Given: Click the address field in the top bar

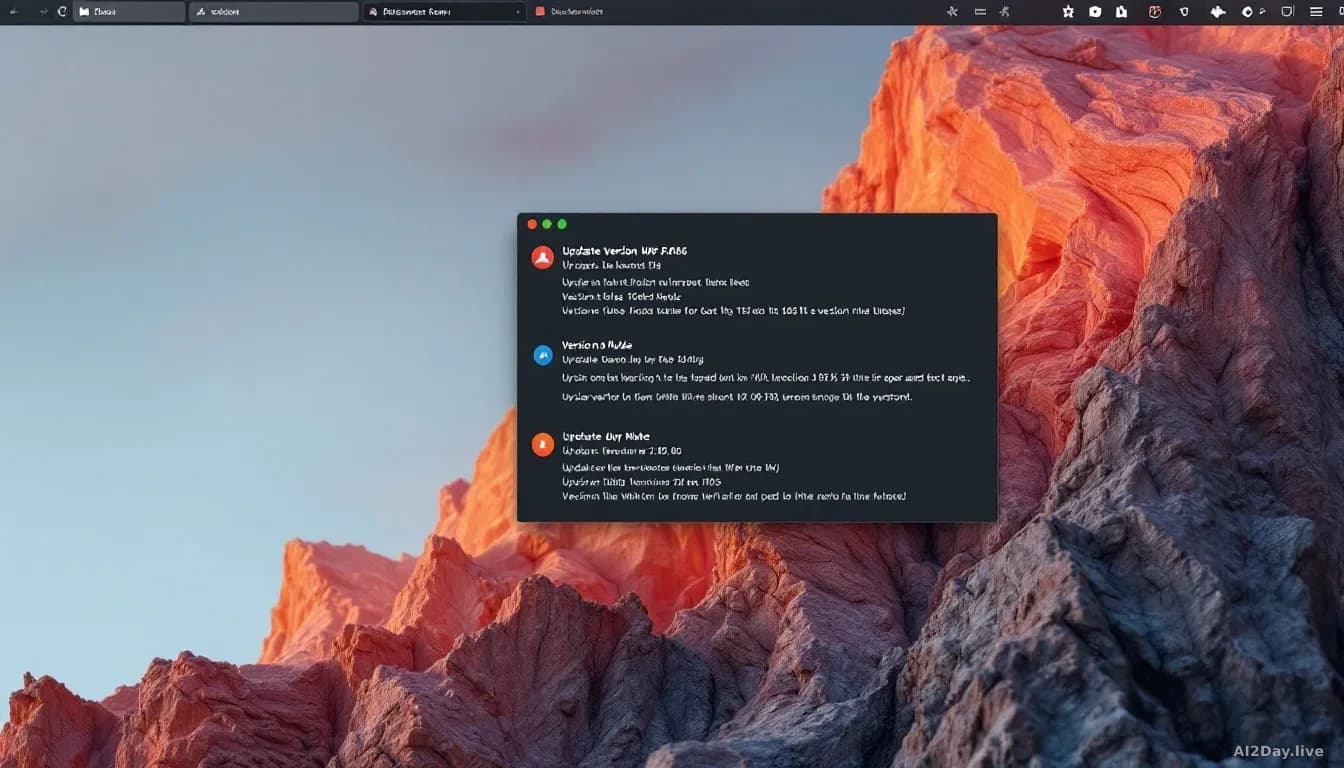Looking at the screenshot, I should [443, 12].
